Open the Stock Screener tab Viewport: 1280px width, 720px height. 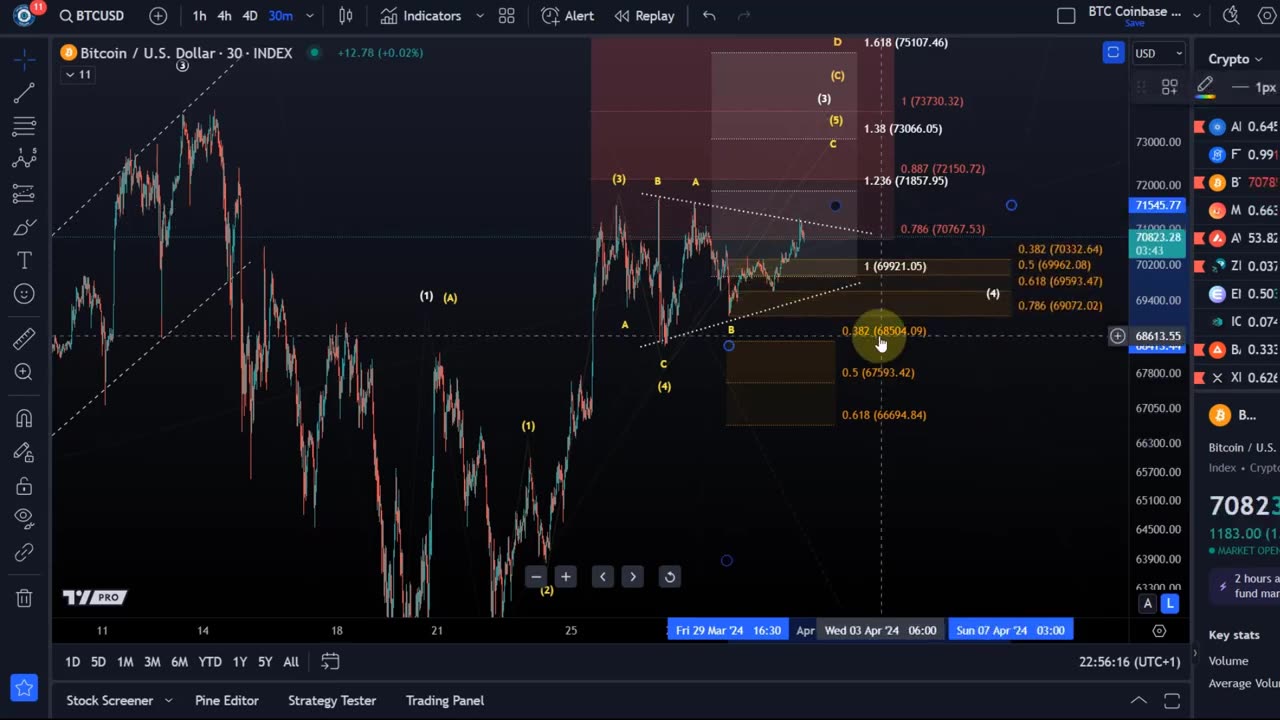pos(109,701)
